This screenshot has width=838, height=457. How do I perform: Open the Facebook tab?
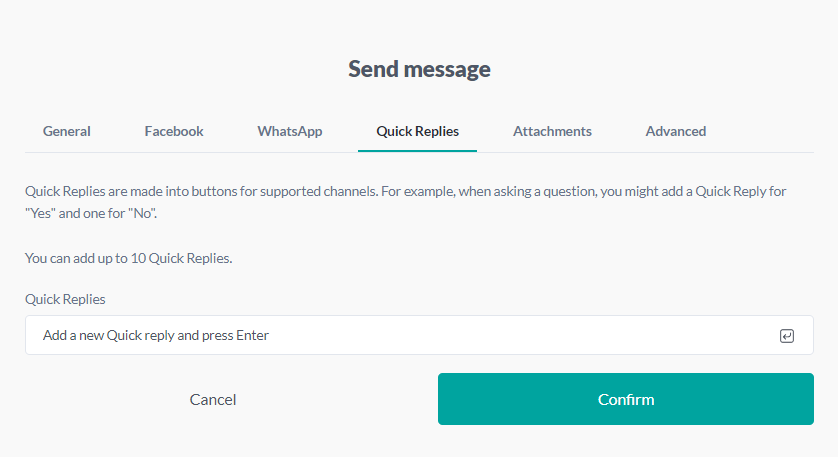(174, 131)
